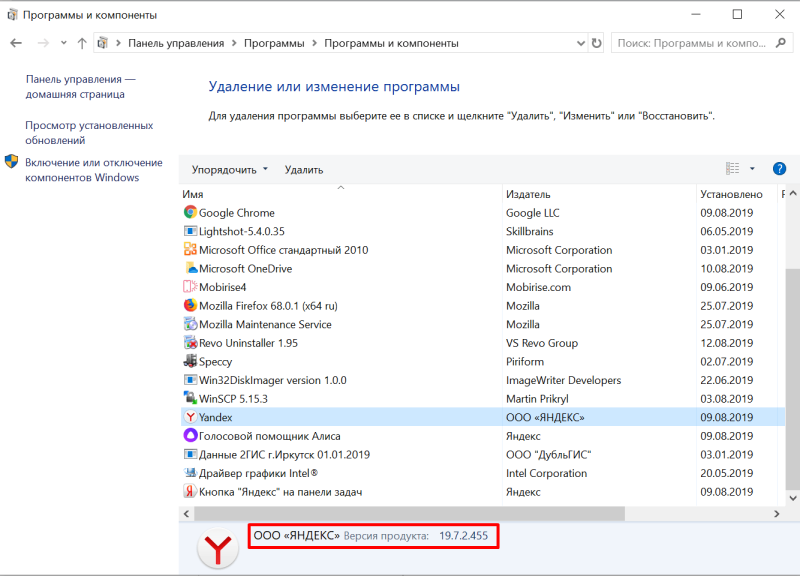Click the horizontal scrollbar thumb
The height and width of the screenshot is (576, 800).
pos(409,514)
